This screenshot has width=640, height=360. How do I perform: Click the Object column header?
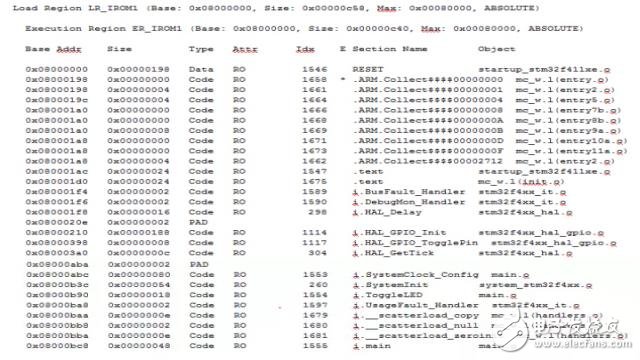click(496, 49)
